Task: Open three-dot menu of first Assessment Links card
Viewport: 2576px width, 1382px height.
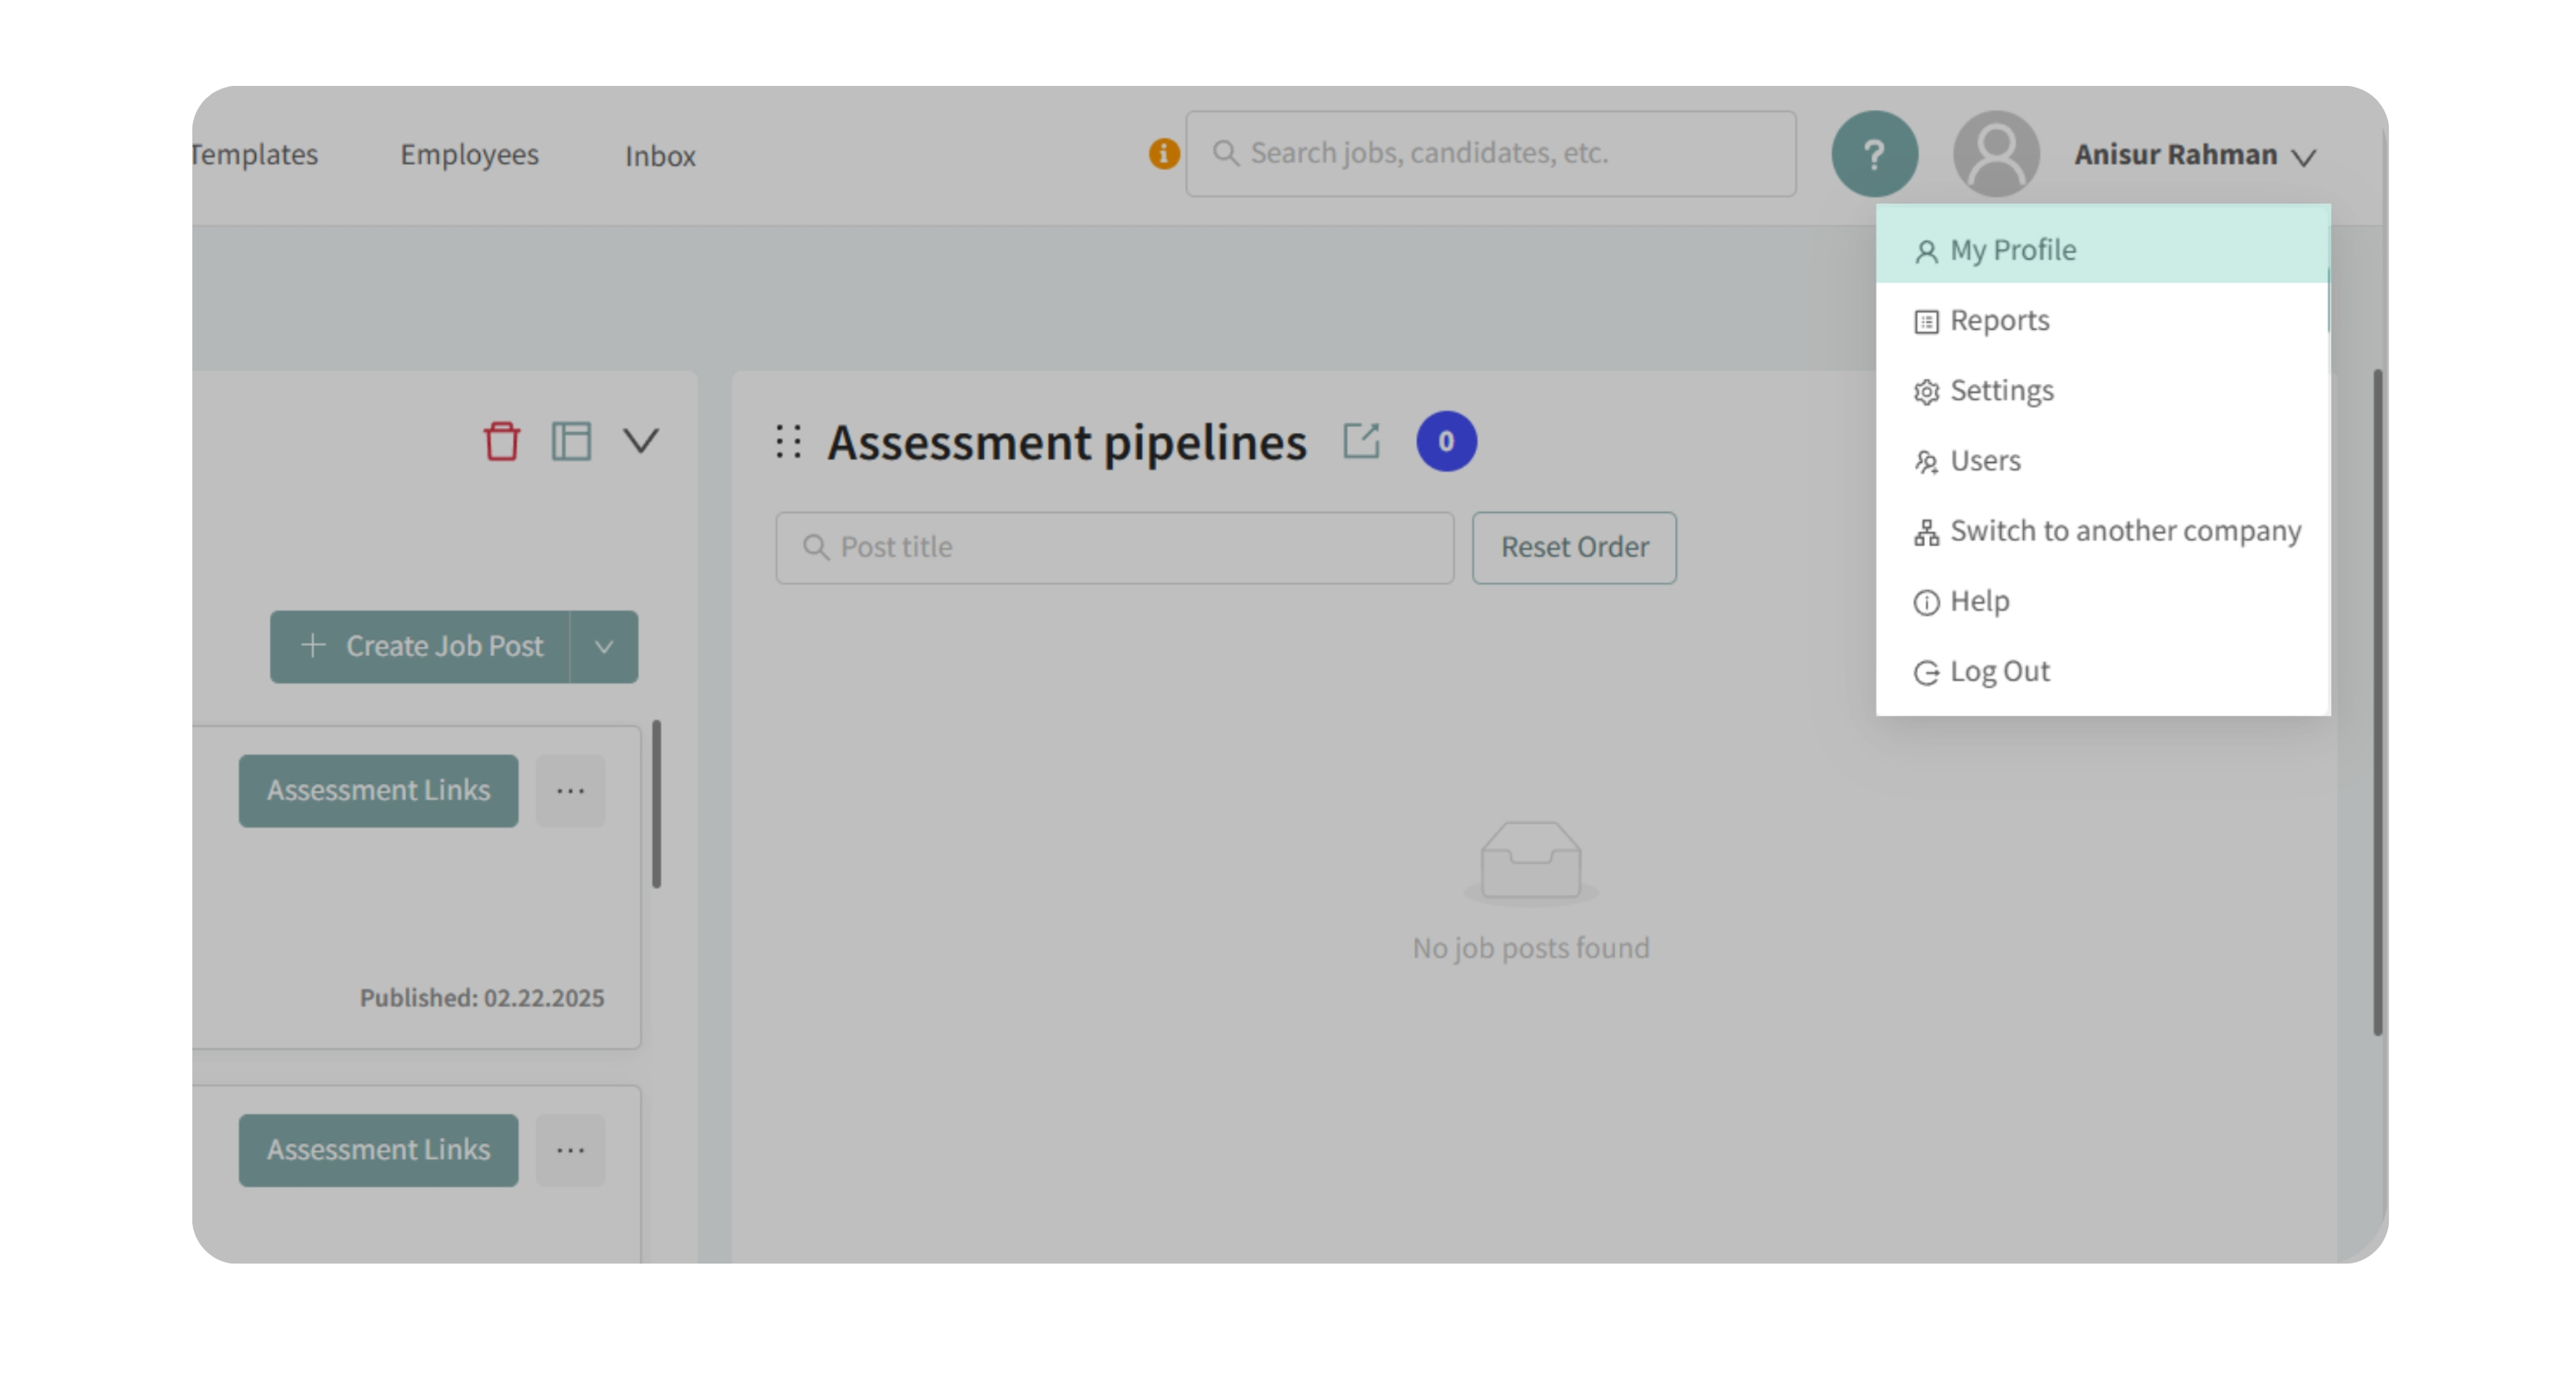Action: [571, 791]
